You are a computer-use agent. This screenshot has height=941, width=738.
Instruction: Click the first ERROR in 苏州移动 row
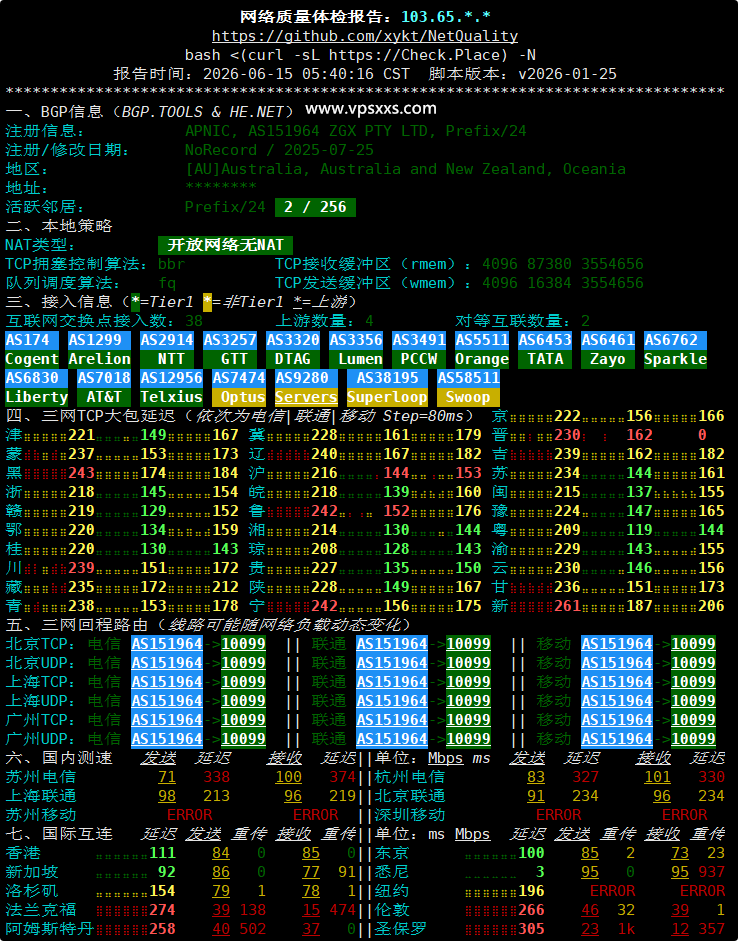[190, 815]
